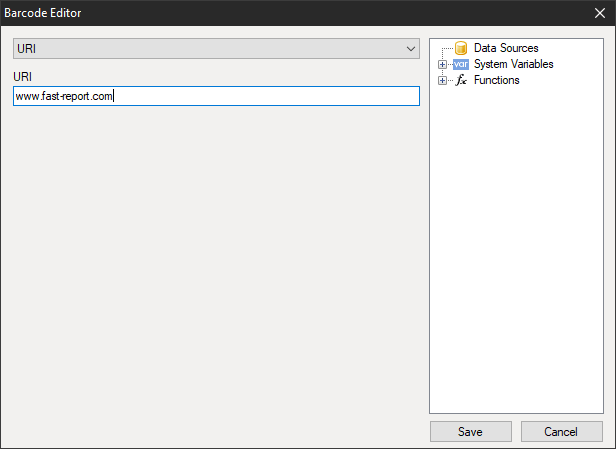The height and width of the screenshot is (449, 616).
Task: Click the System Variables var icon
Action: (x=461, y=64)
